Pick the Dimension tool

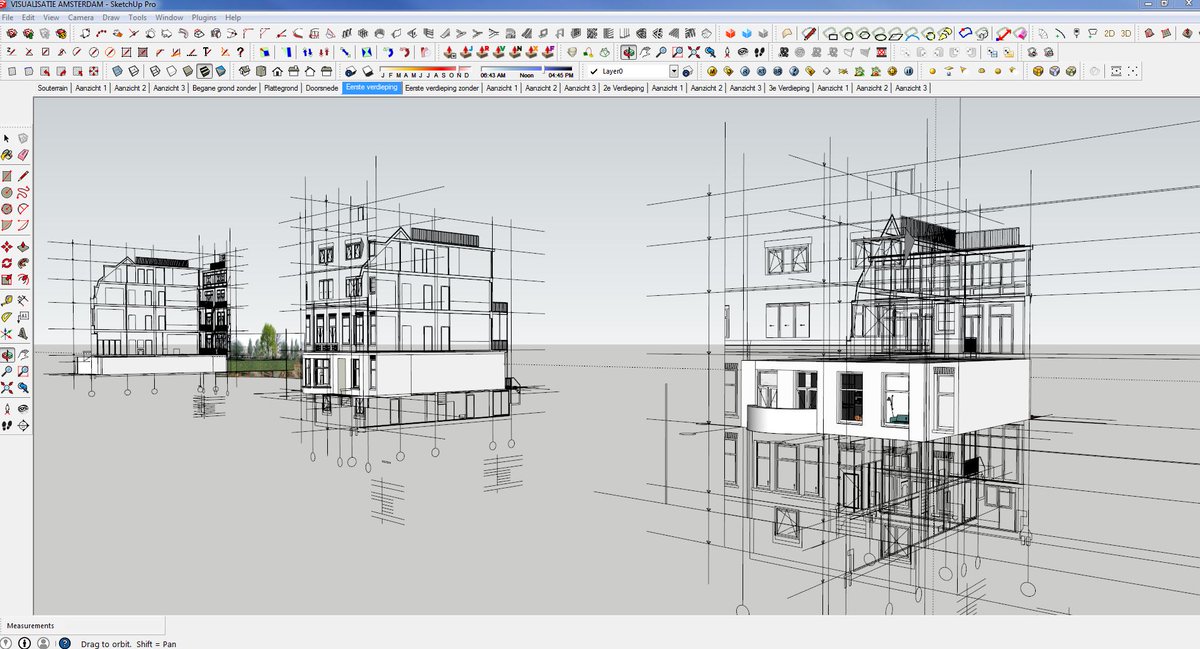point(23,301)
